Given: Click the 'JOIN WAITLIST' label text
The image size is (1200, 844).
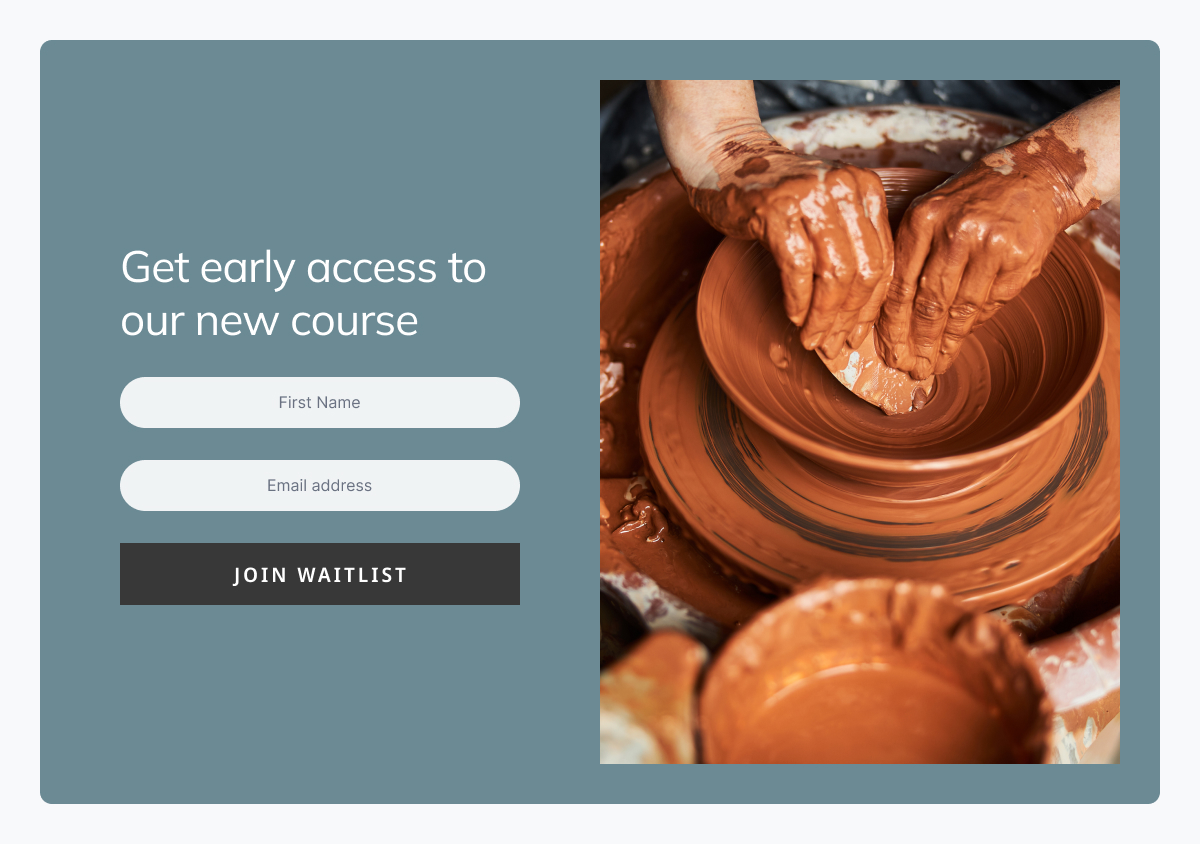Looking at the screenshot, I should [x=320, y=575].
